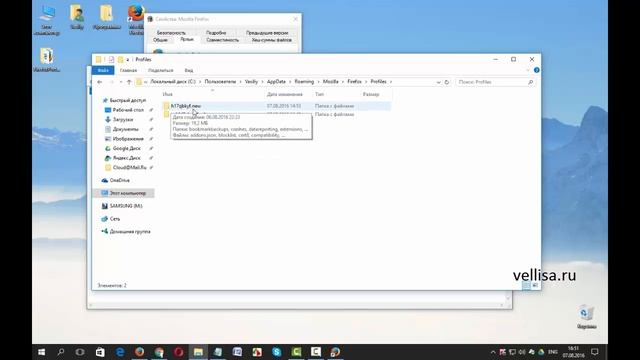The height and width of the screenshot is (360, 640).
Task: Click Profiles breadcrumb in the address path
Action: point(378,82)
